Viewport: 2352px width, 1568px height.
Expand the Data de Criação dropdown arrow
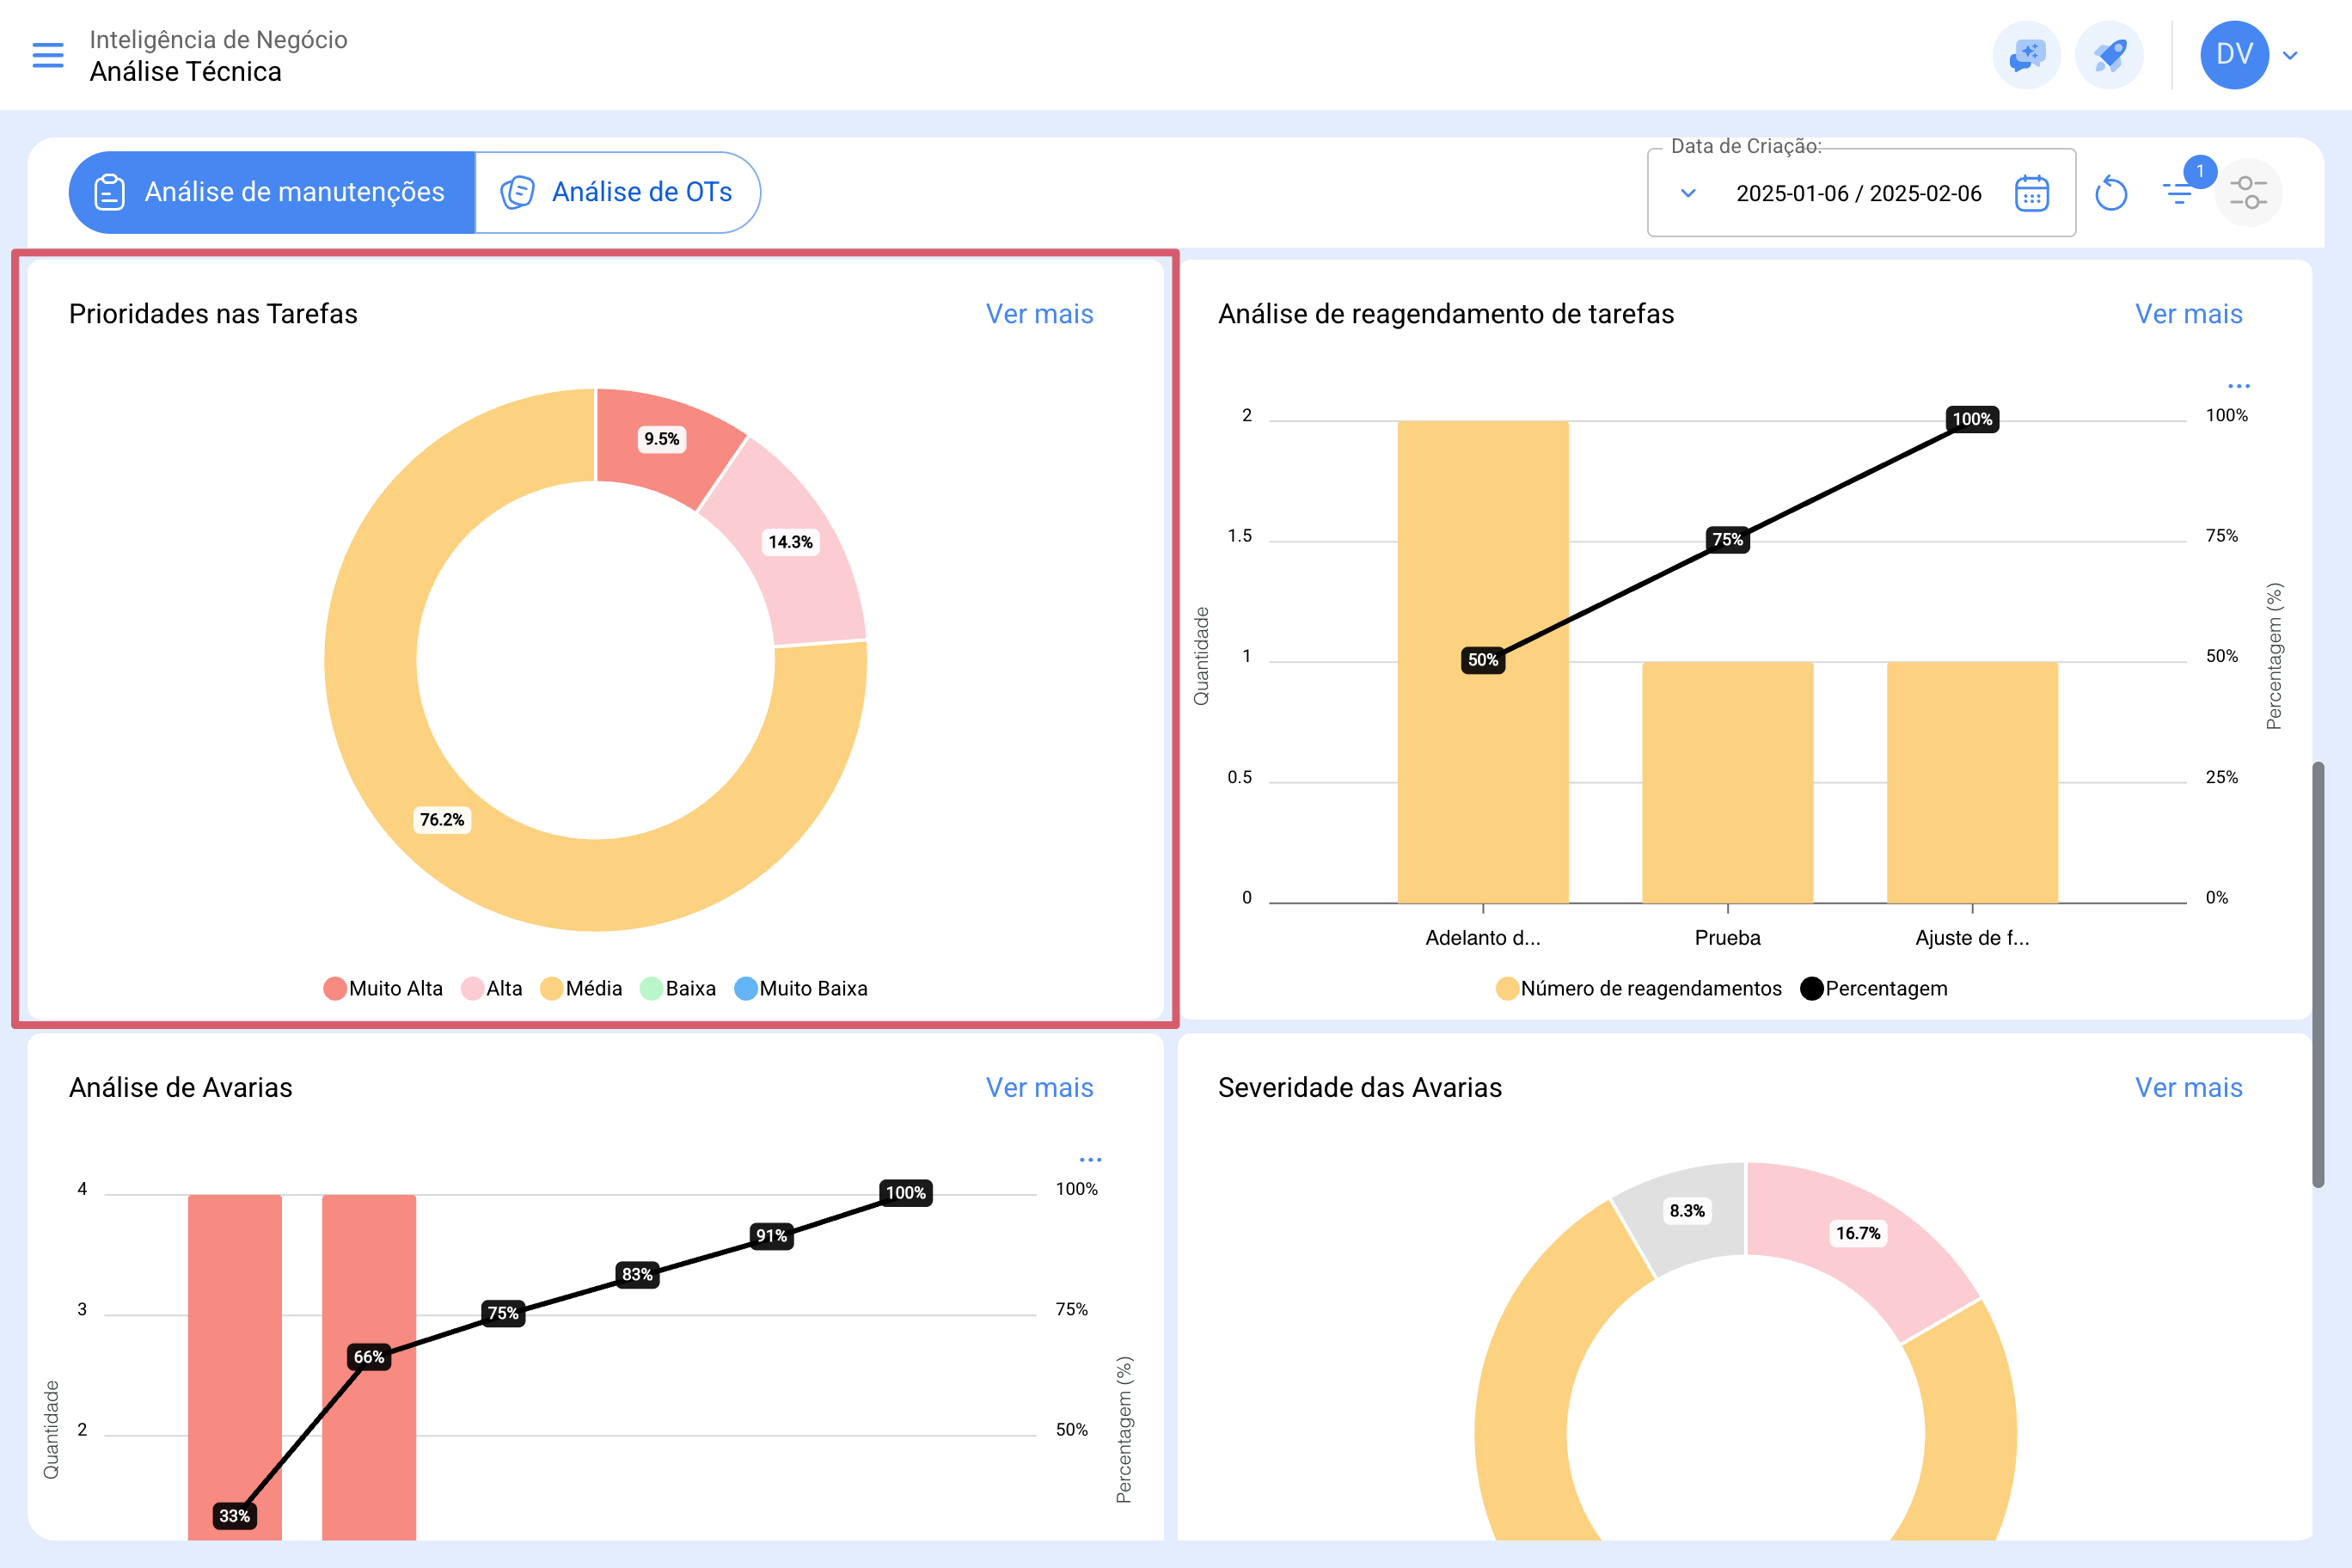coord(1688,193)
